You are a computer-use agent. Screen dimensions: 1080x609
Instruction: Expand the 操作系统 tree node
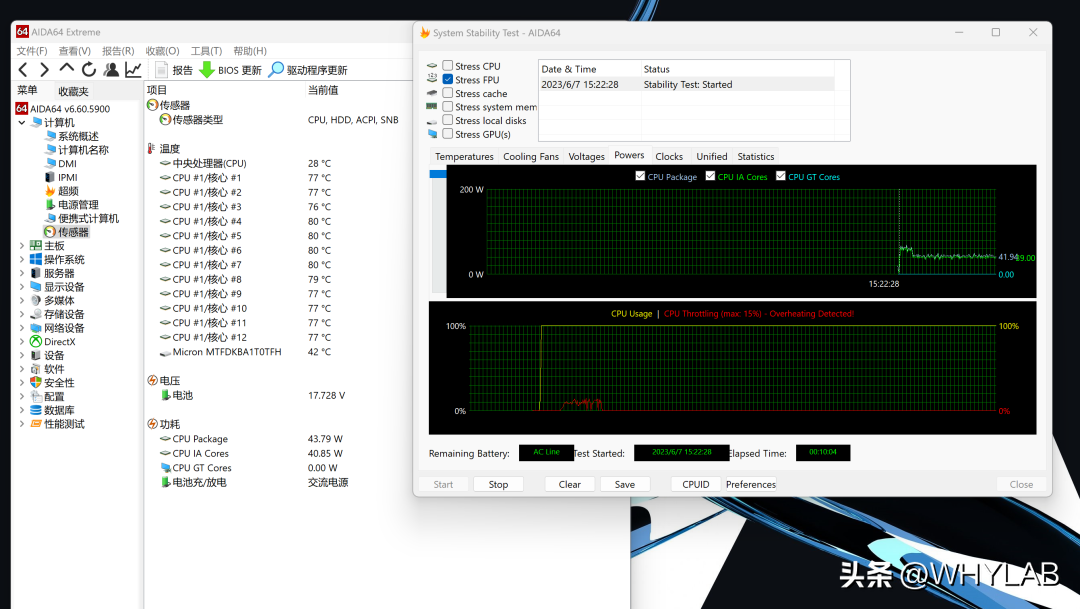coord(22,260)
